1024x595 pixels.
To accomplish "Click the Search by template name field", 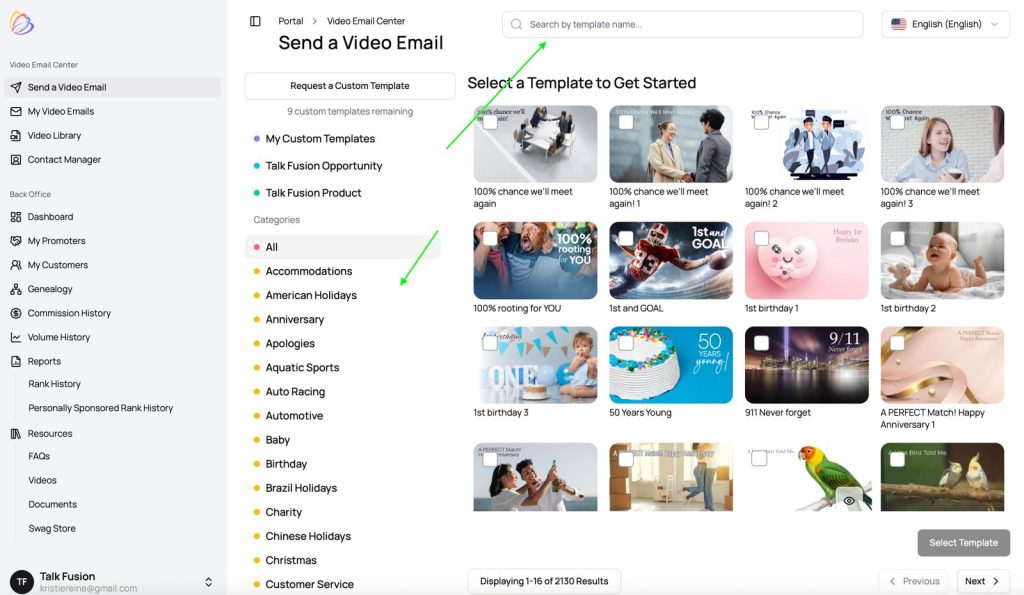I will [690, 24].
